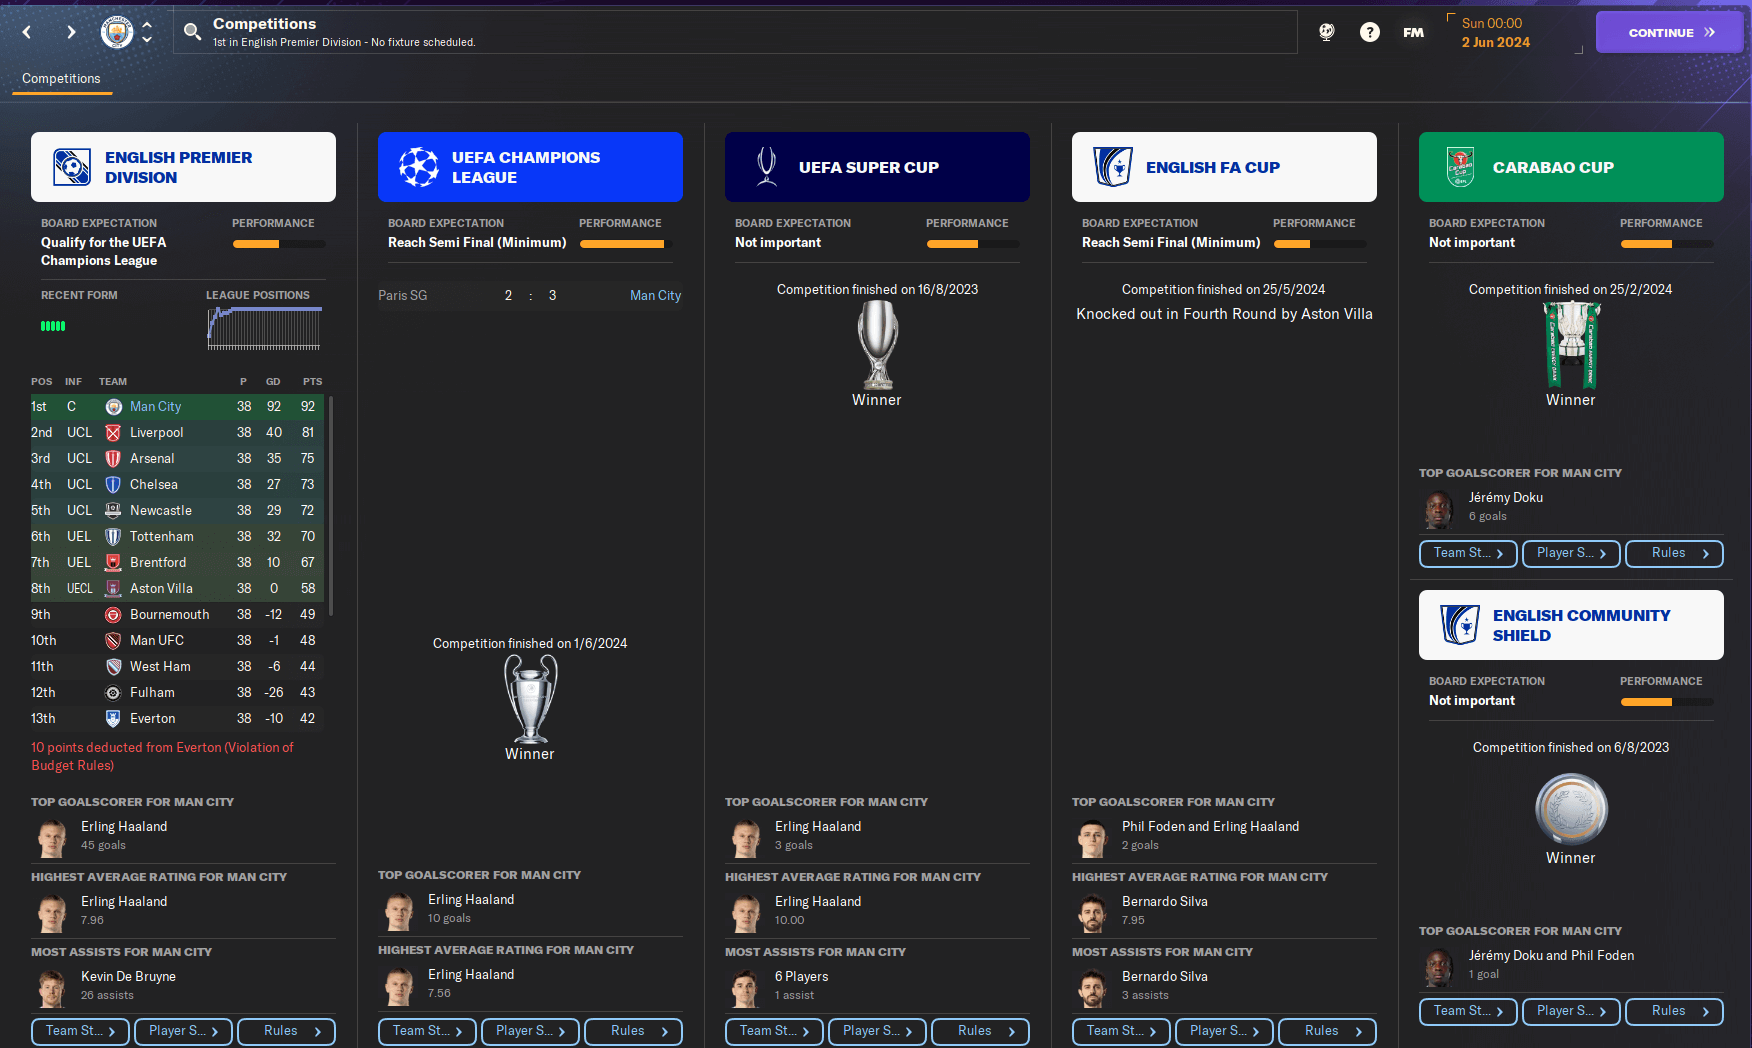The height and width of the screenshot is (1048, 1752).
Task: Expand the club menu up-down chevrons
Action: click(147, 32)
